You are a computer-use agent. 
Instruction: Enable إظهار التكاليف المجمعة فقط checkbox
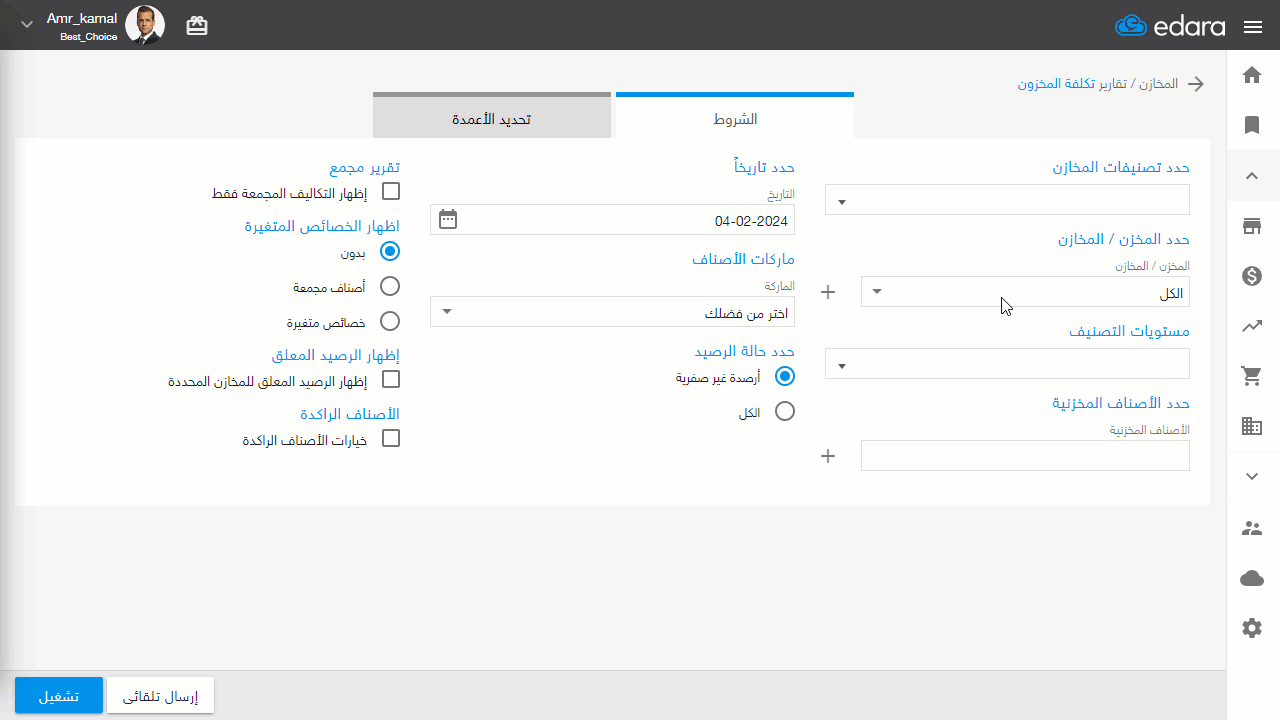click(x=391, y=191)
